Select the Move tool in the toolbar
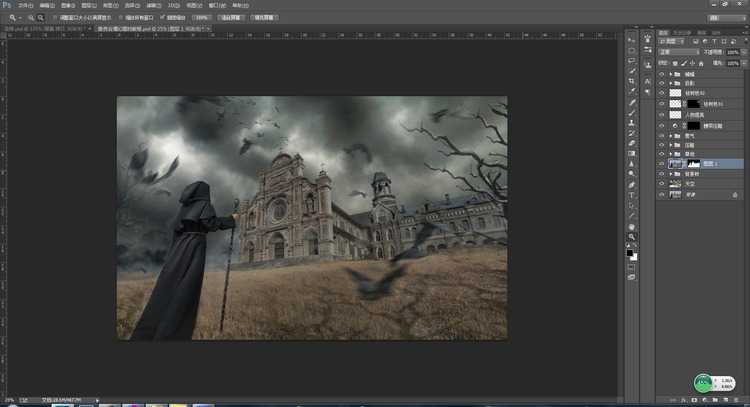This screenshot has width=750, height=407. pyautogui.click(x=632, y=38)
